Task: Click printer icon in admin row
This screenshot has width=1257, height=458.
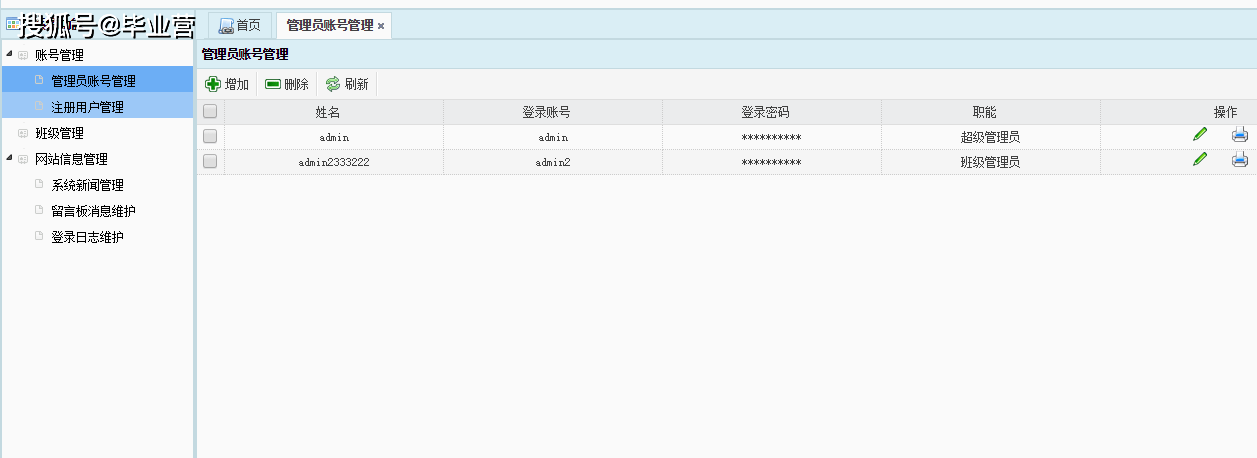Action: (1240, 134)
